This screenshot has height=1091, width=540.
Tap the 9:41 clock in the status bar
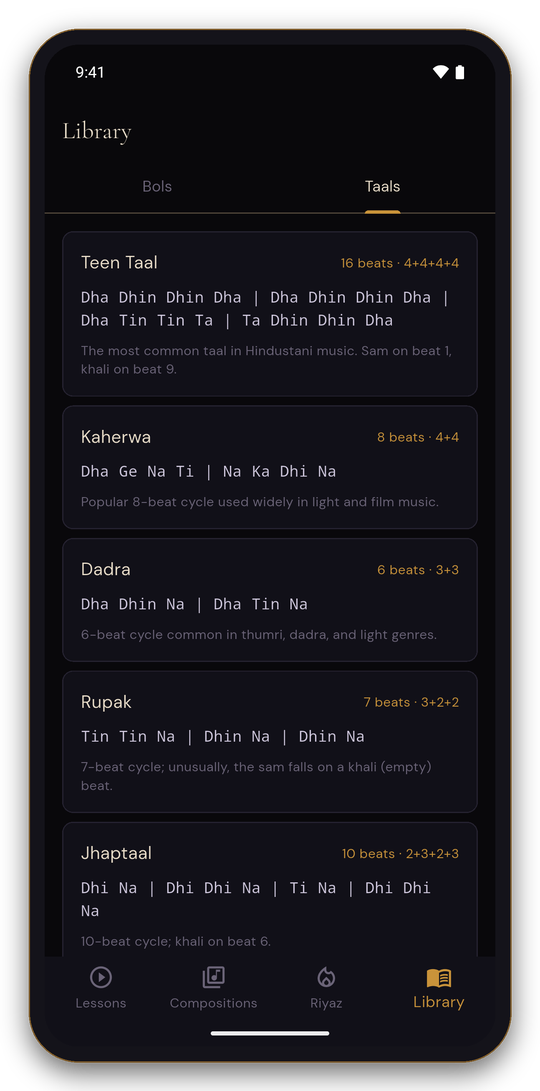(x=90, y=72)
